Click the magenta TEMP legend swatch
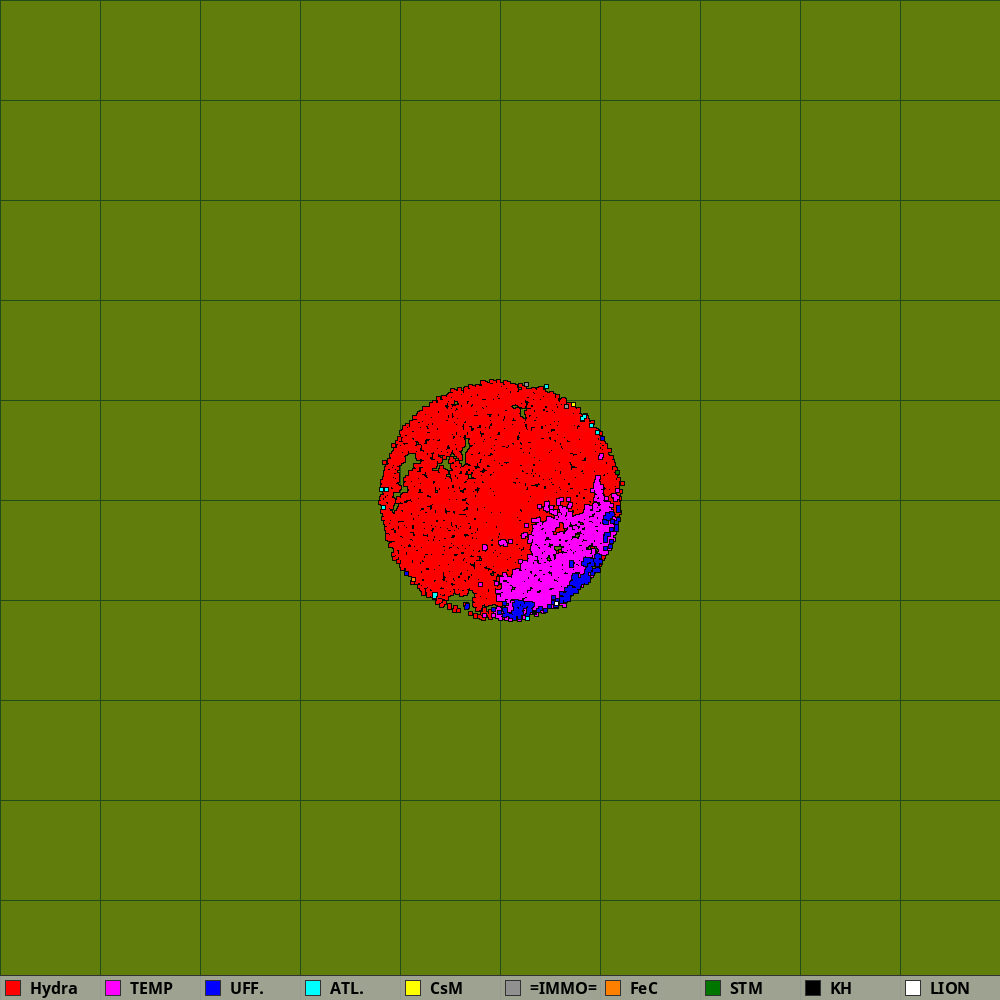The height and width of the screenshot is (1000, 1000). [x=113, y=988]
